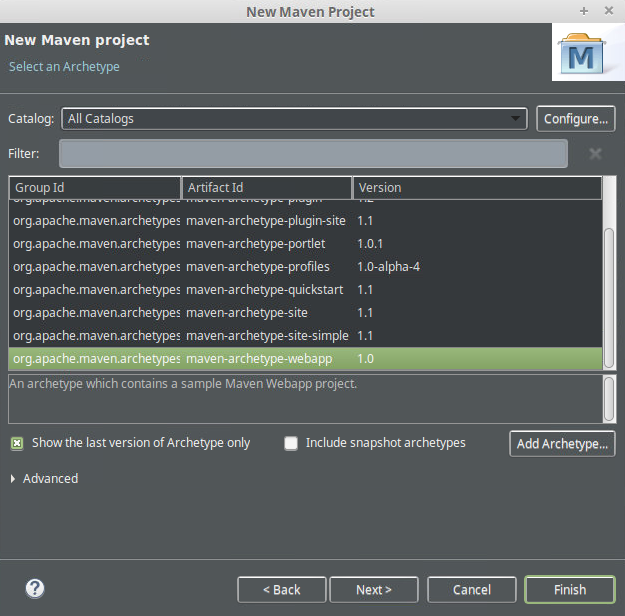Click the help question mark icon
Viewport: 625px width, 616px height.
(35, 588)
